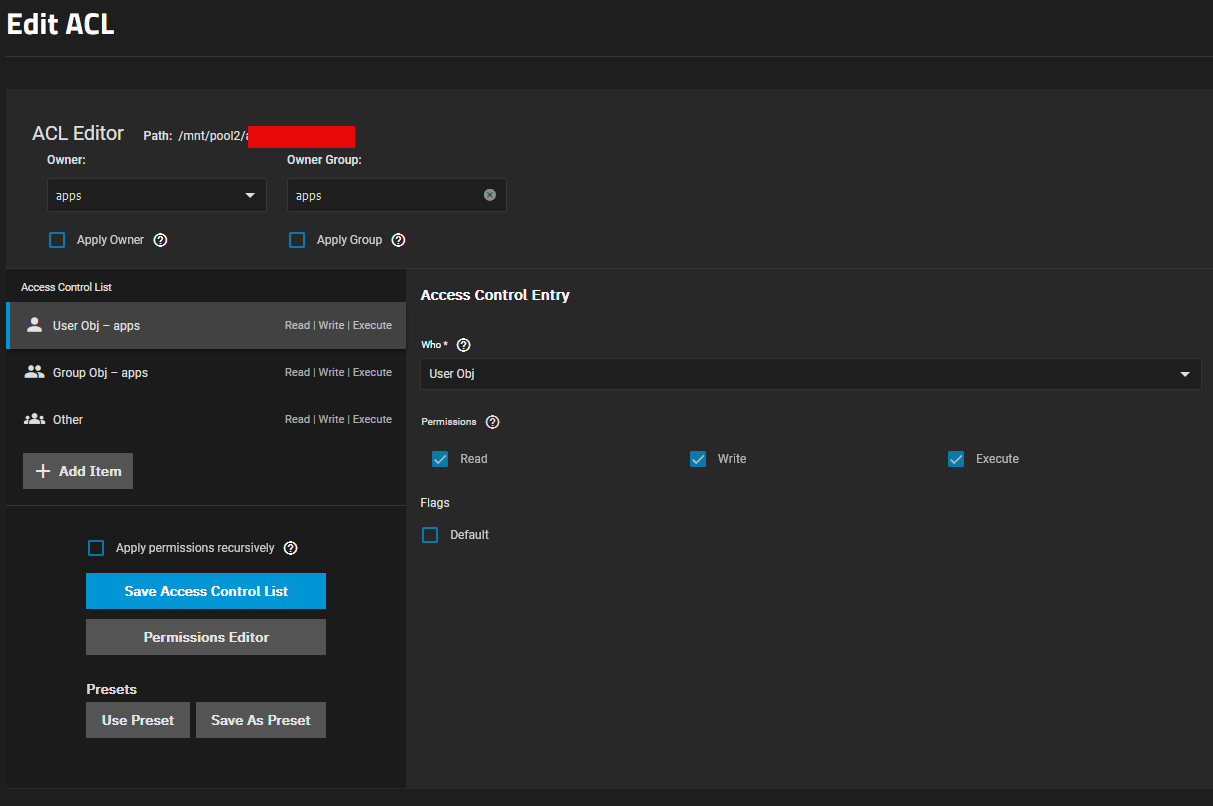
Task: Open help icon next to Apply Owner
Action: tap(160, 240)
